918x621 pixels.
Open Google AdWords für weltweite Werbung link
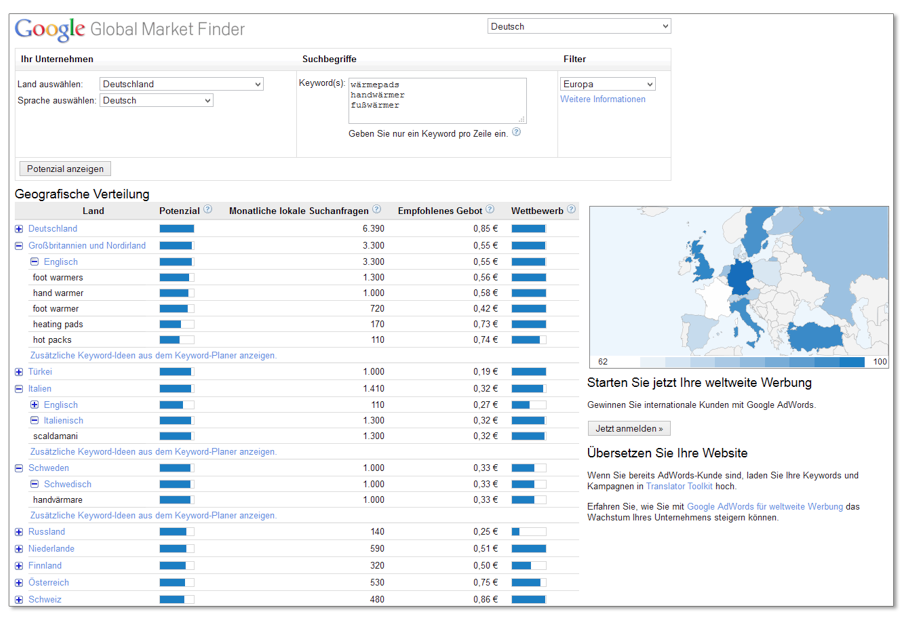point(765,507)
